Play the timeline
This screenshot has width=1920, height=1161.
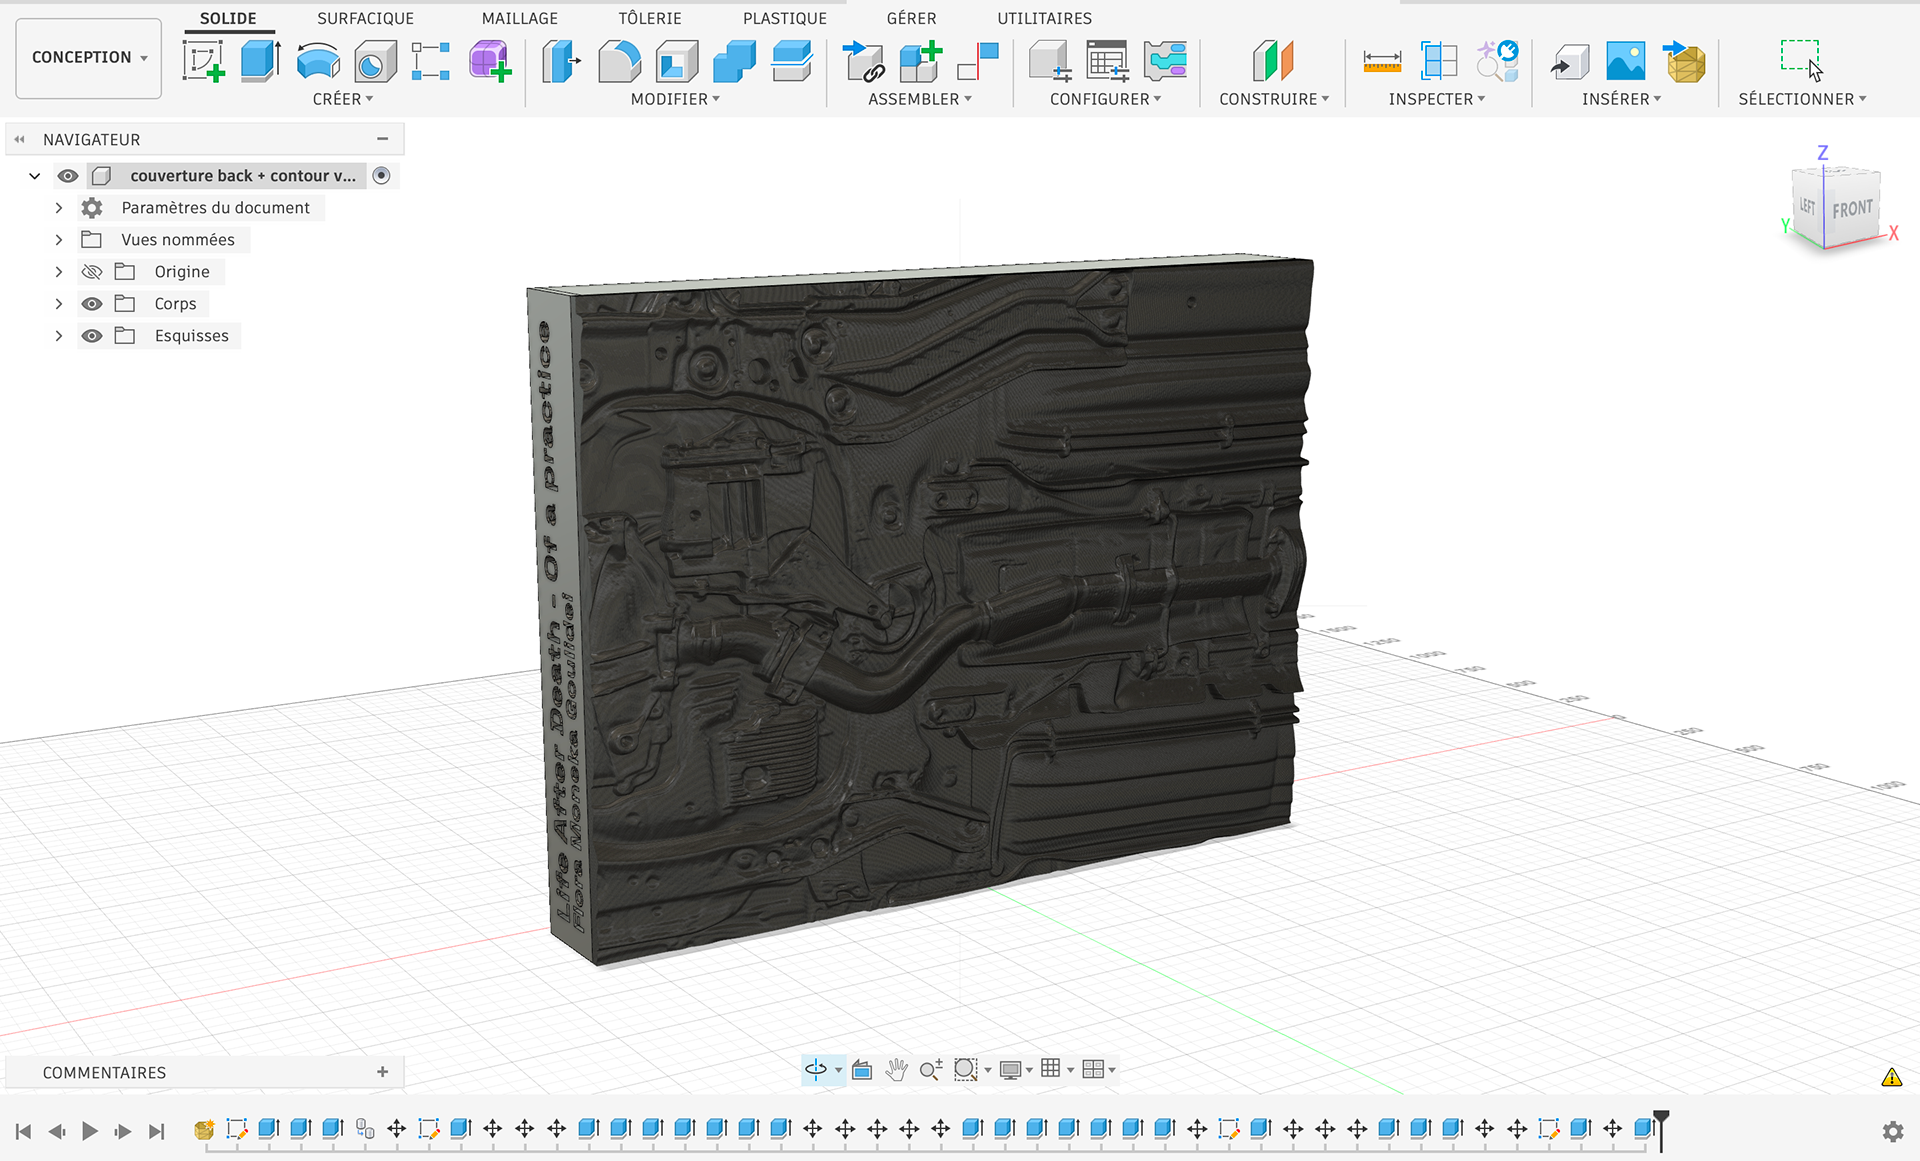coord(90,1131)
